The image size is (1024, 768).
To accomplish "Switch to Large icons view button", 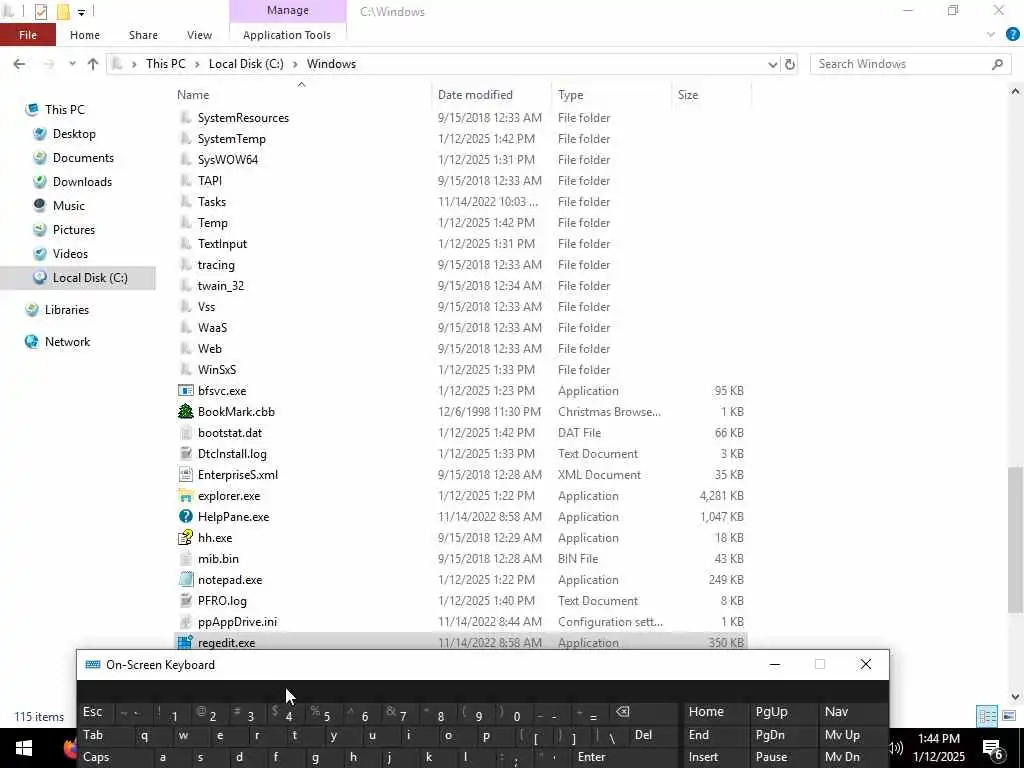I will point(1008,716).
